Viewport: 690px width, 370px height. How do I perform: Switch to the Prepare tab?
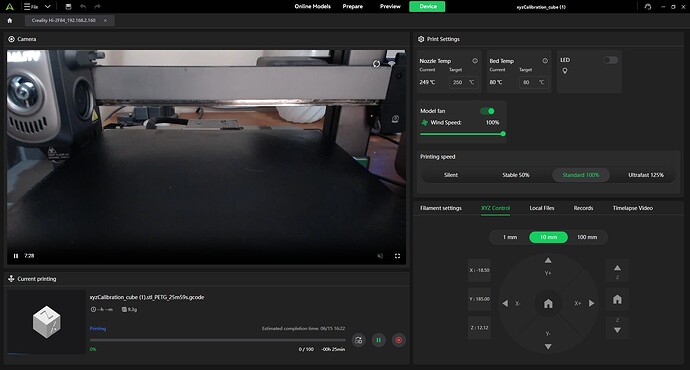point(353,6)
